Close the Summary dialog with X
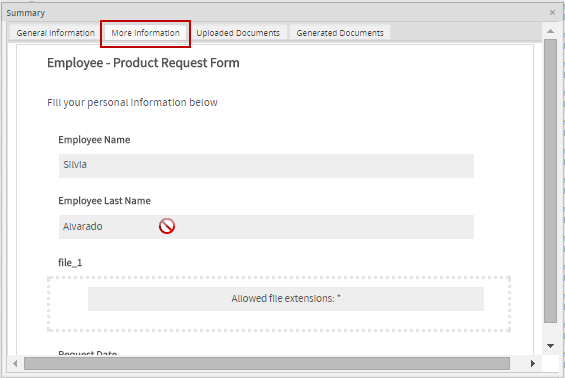This screenshot has width=565, height=378. pyautogui.click(x=552, y=13)
